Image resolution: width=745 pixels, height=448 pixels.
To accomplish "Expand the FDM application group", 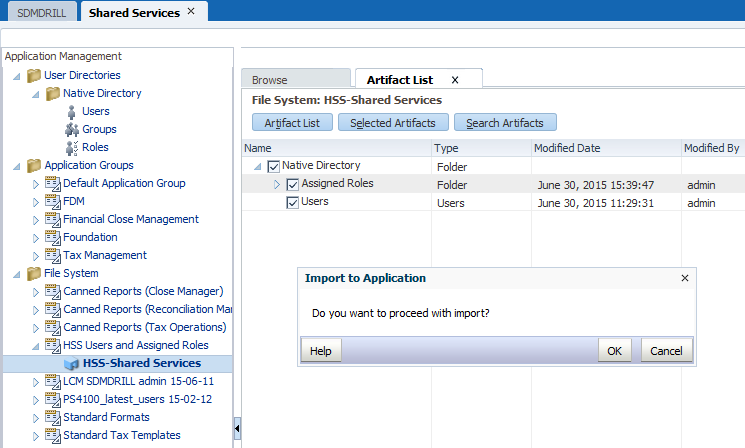I will (37, 201).
